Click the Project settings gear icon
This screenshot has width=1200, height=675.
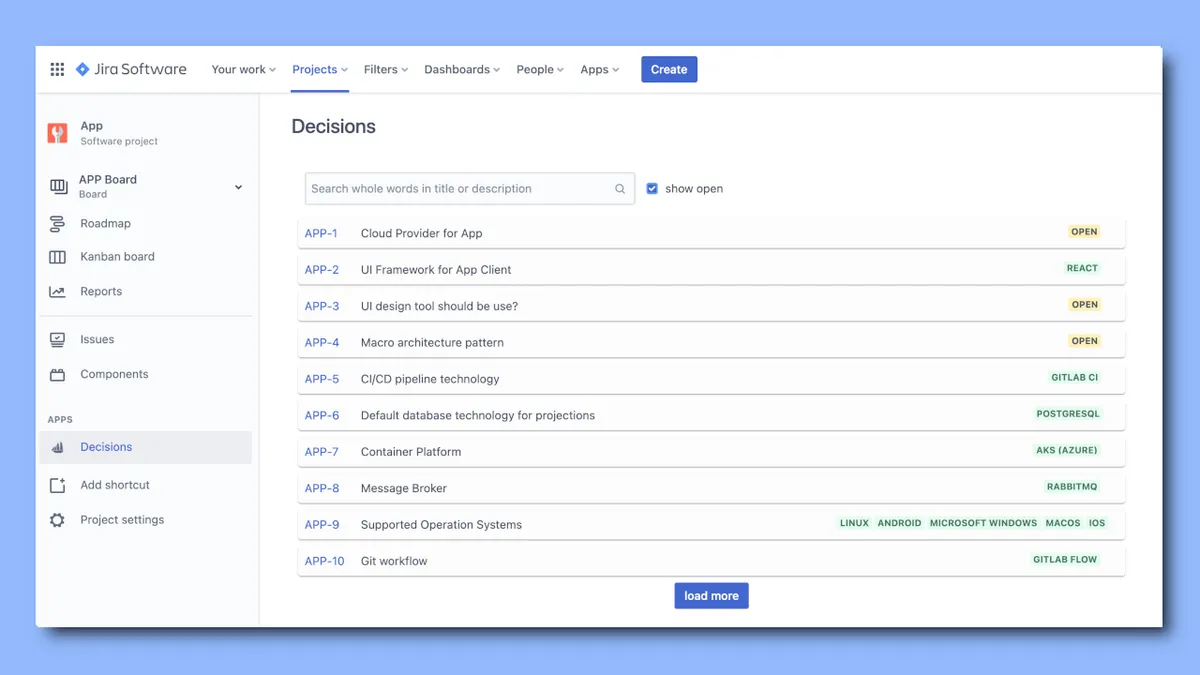[x=58, y=520]
